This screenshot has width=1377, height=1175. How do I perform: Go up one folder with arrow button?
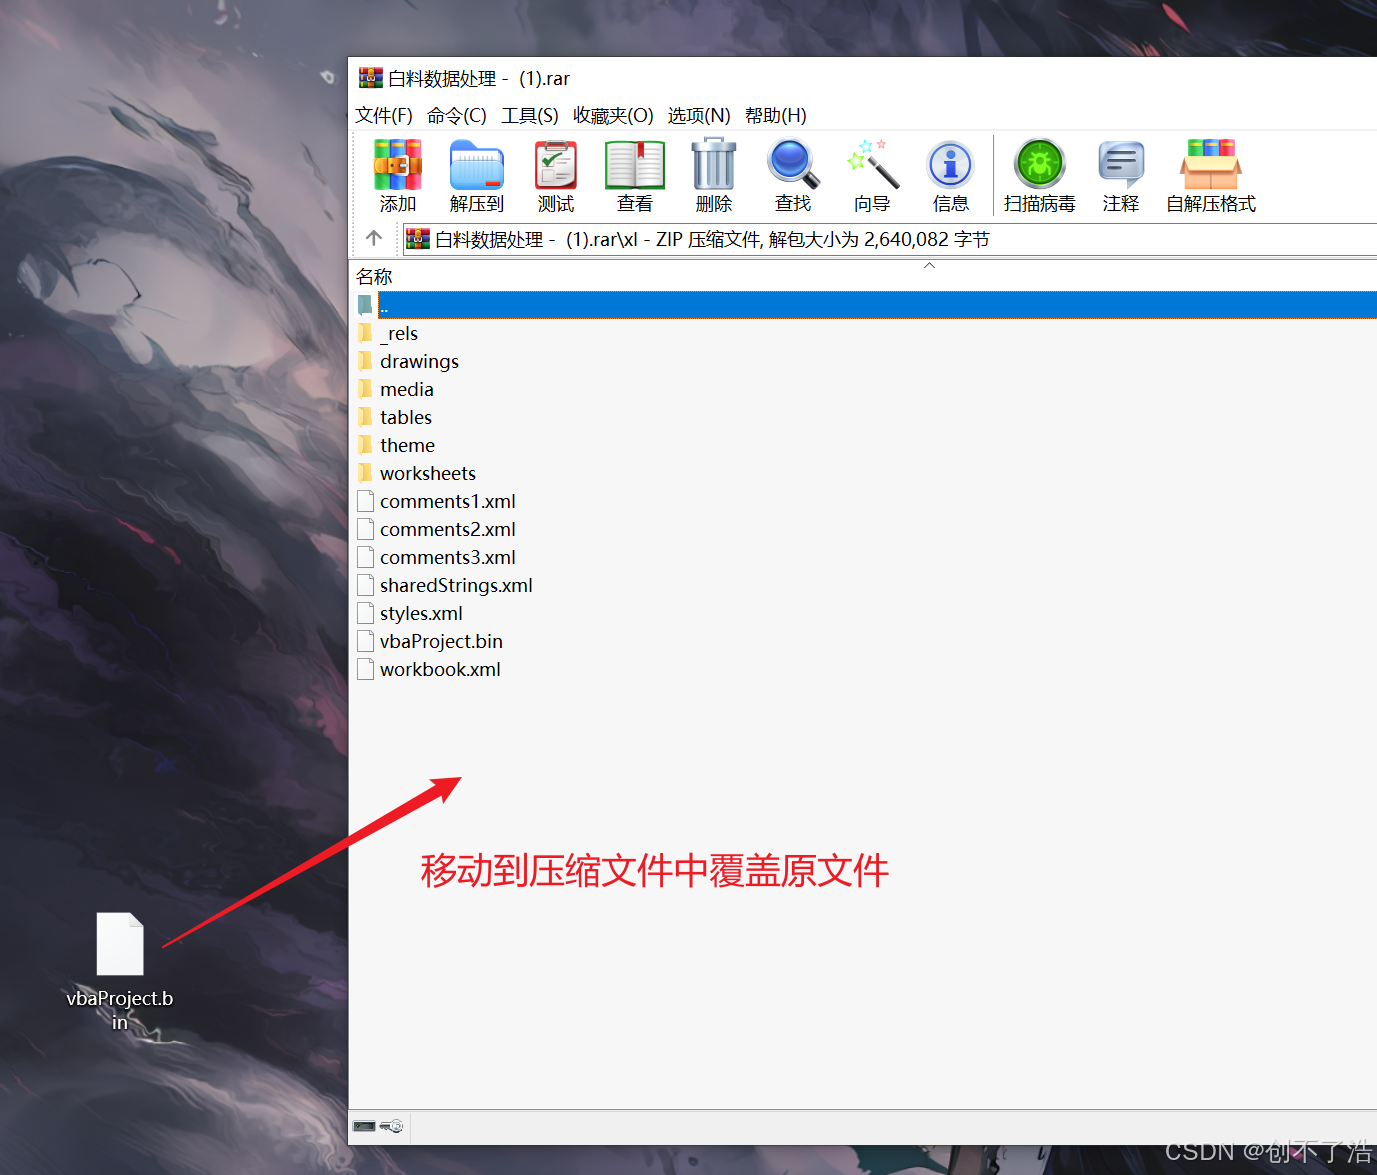pyautogui.click(x=374, y=238)
